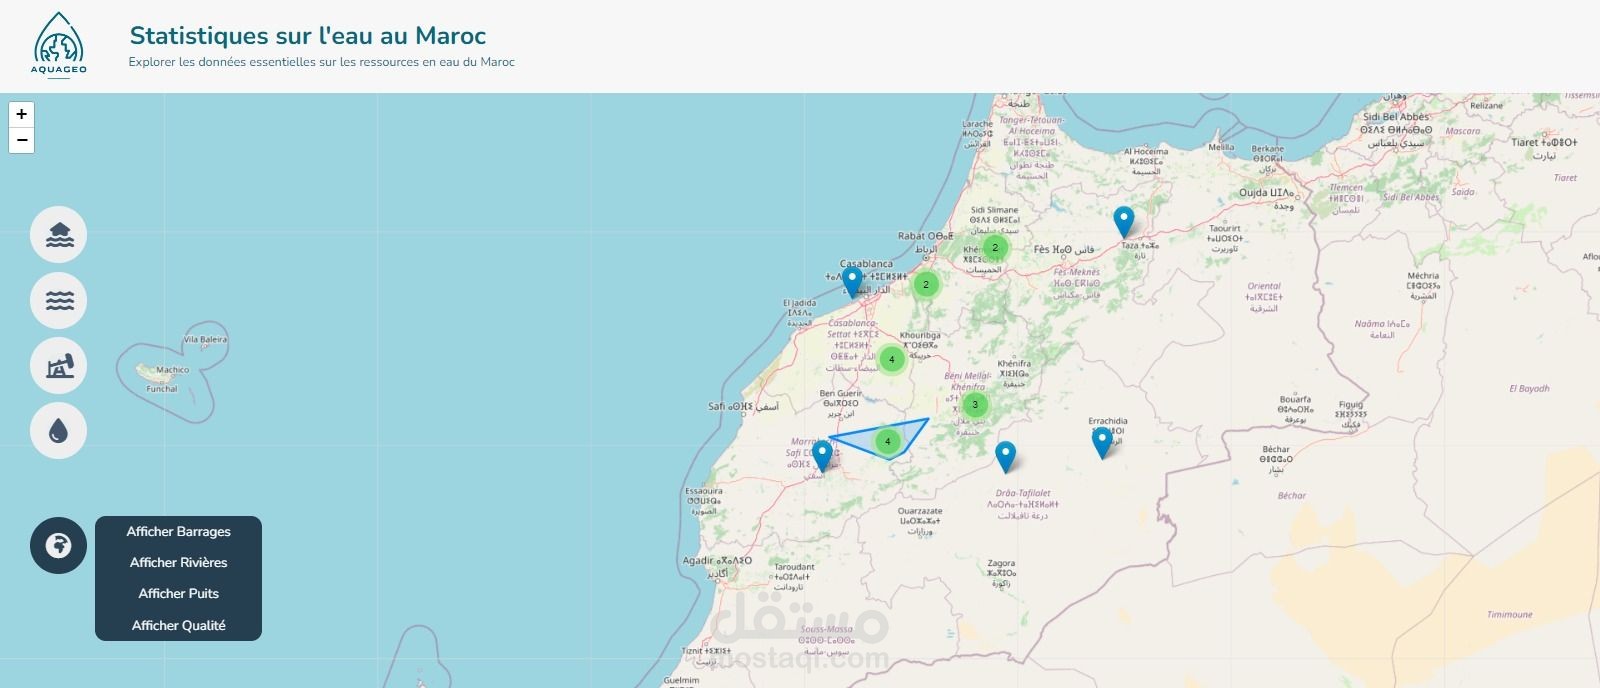Click the dark globe layers button
The height and width of the screenshot is (688, 1600).
click(x=59, y=546)
